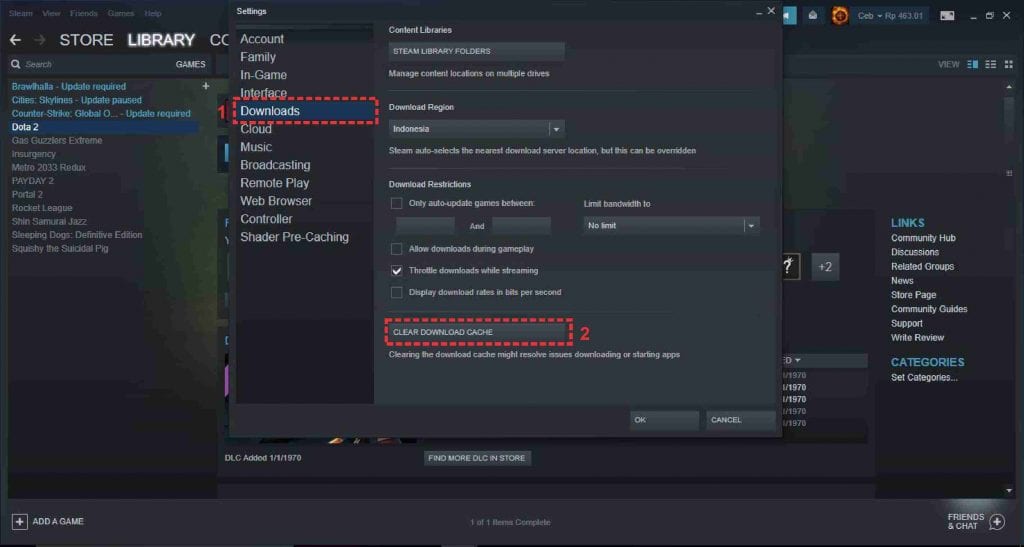Open Broadcasting settings

coord(275,165)
